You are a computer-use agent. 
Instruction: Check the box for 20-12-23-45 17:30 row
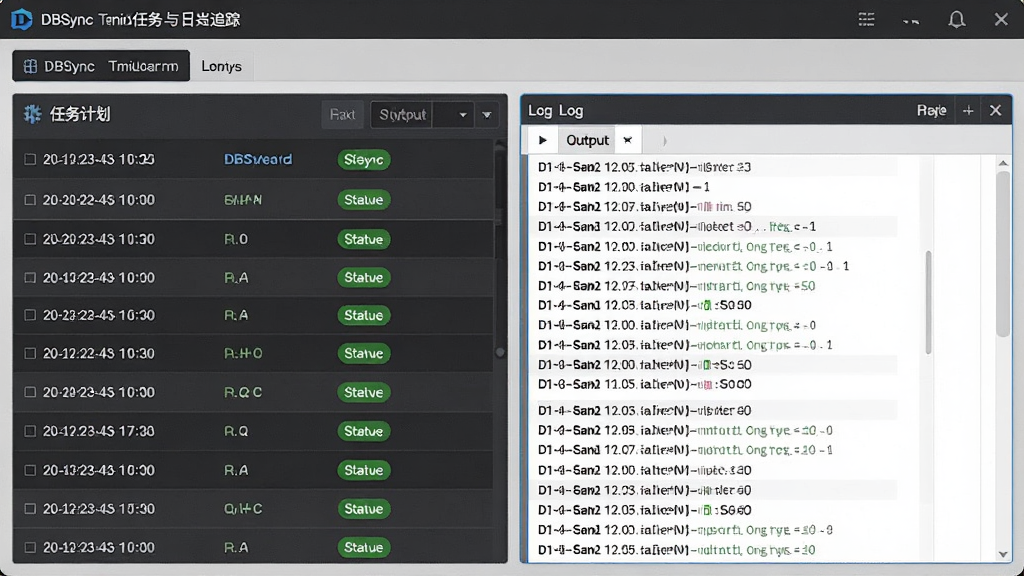pyautogui.click(x=30, y=431)
